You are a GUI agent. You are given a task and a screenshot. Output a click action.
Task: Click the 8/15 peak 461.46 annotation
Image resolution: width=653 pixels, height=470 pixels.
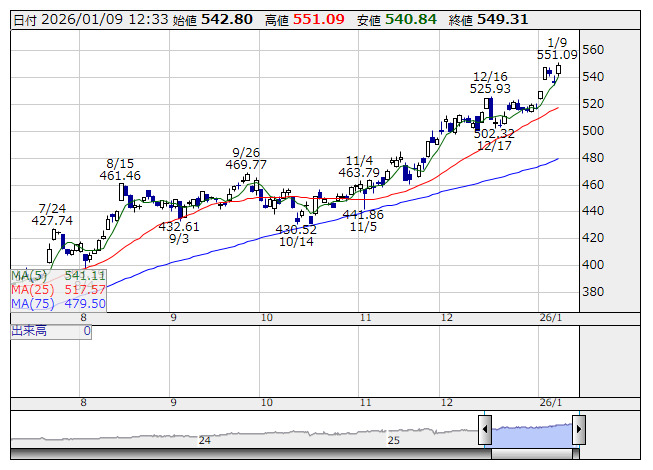pyautogui.click(x=119, y=169)
